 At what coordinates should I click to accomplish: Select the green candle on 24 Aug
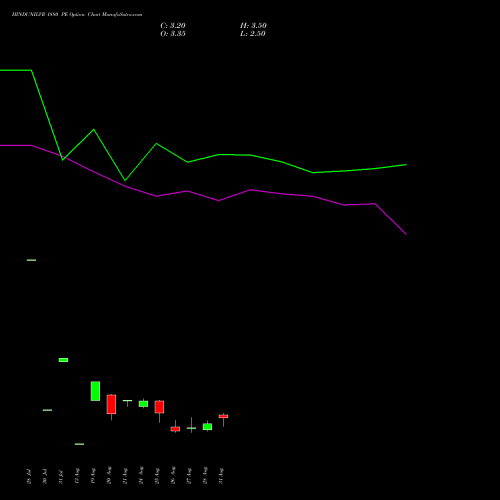pyautogui.click(x=143, y=404)
